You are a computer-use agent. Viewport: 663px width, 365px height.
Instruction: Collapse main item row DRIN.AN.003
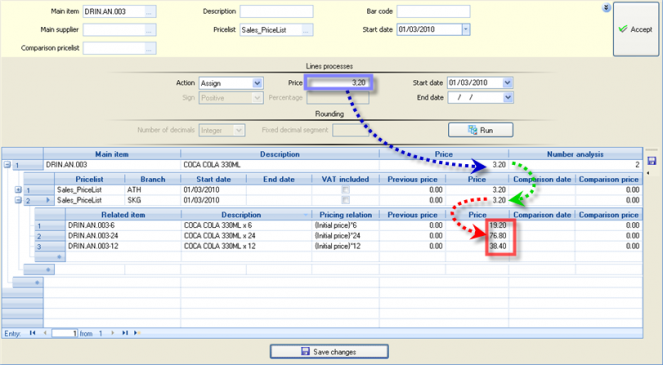[7, 165]
